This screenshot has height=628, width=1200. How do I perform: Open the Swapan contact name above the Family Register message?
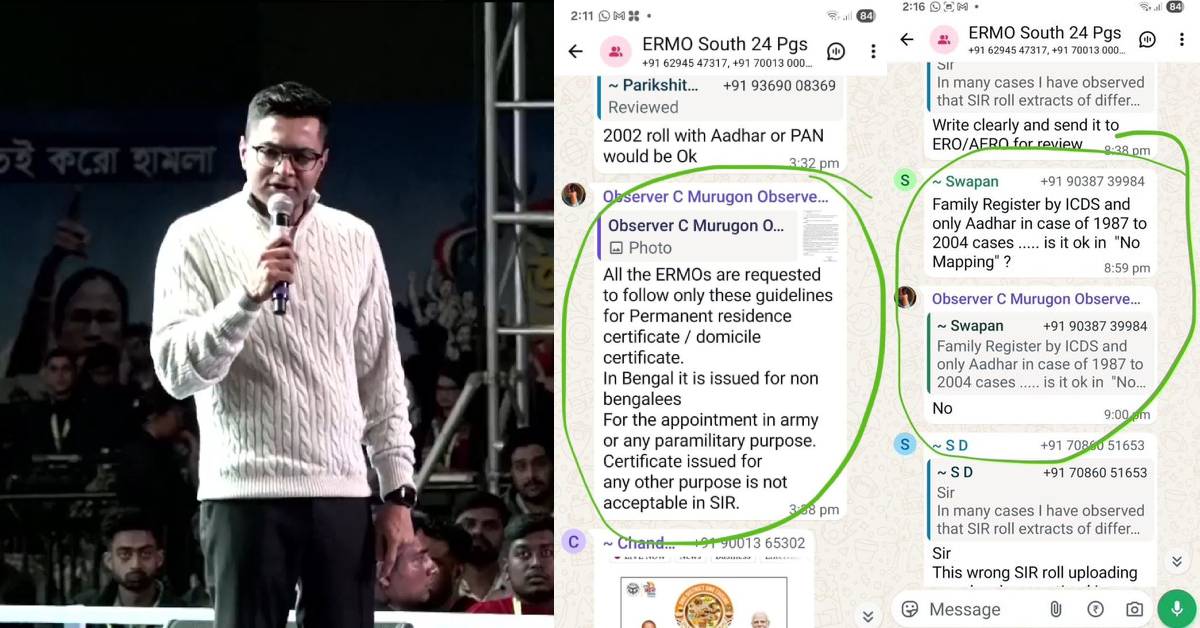(x=965, y=181)
